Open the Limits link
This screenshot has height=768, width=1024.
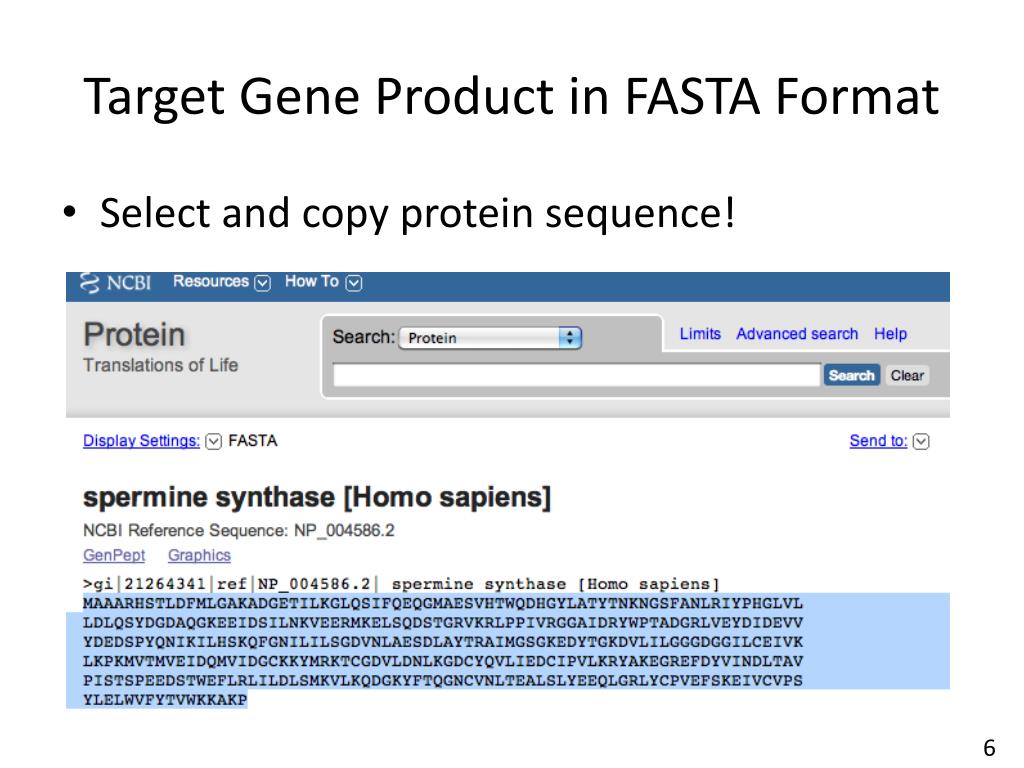[700, 334]
